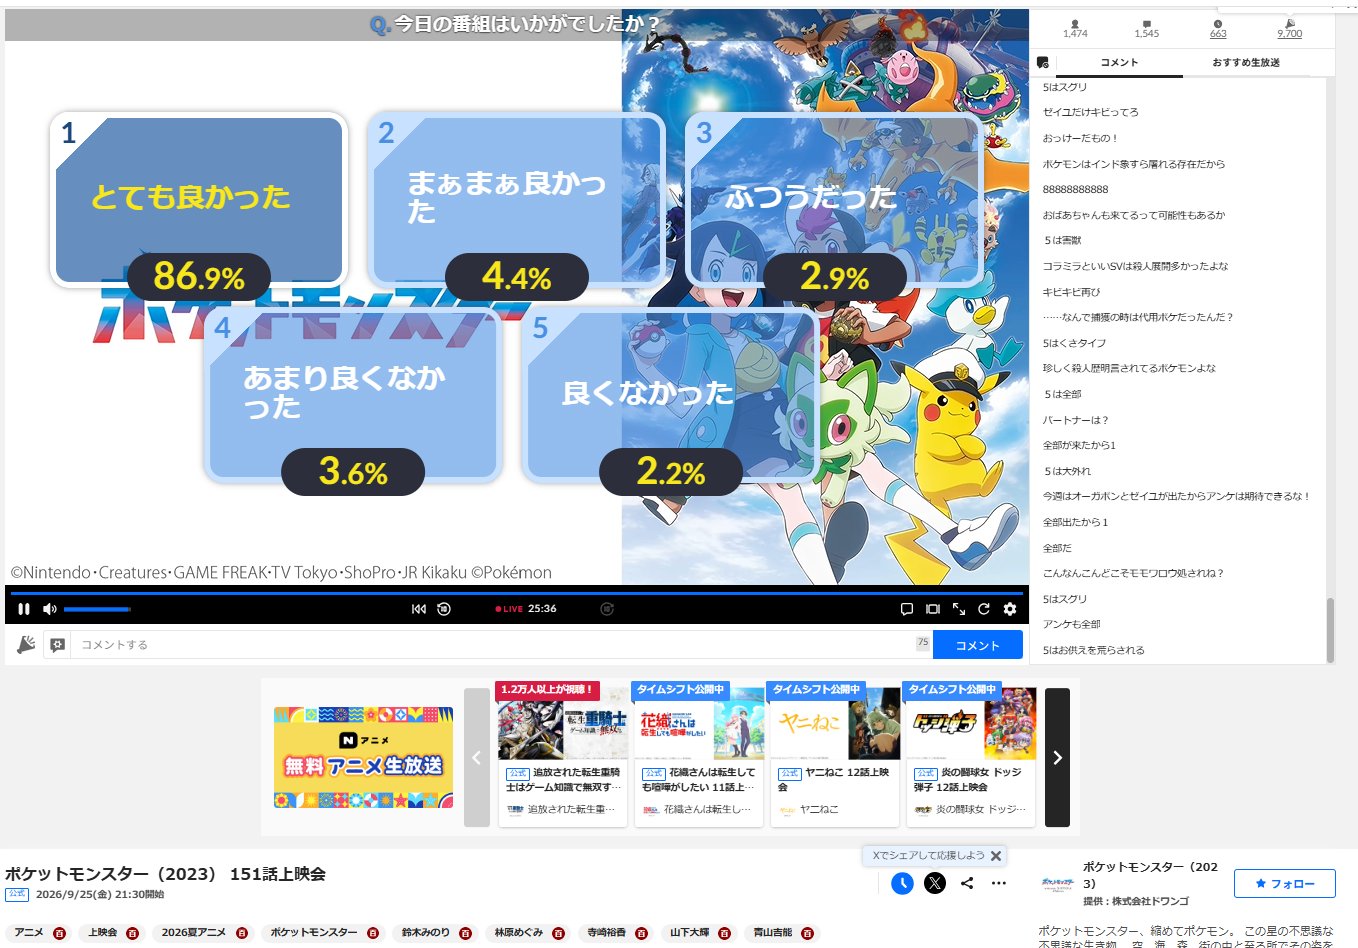The width and height of the screenshot is (1358, 948).
Task: Mute the player volume speaker icon
Action: (x=50, y=609)
